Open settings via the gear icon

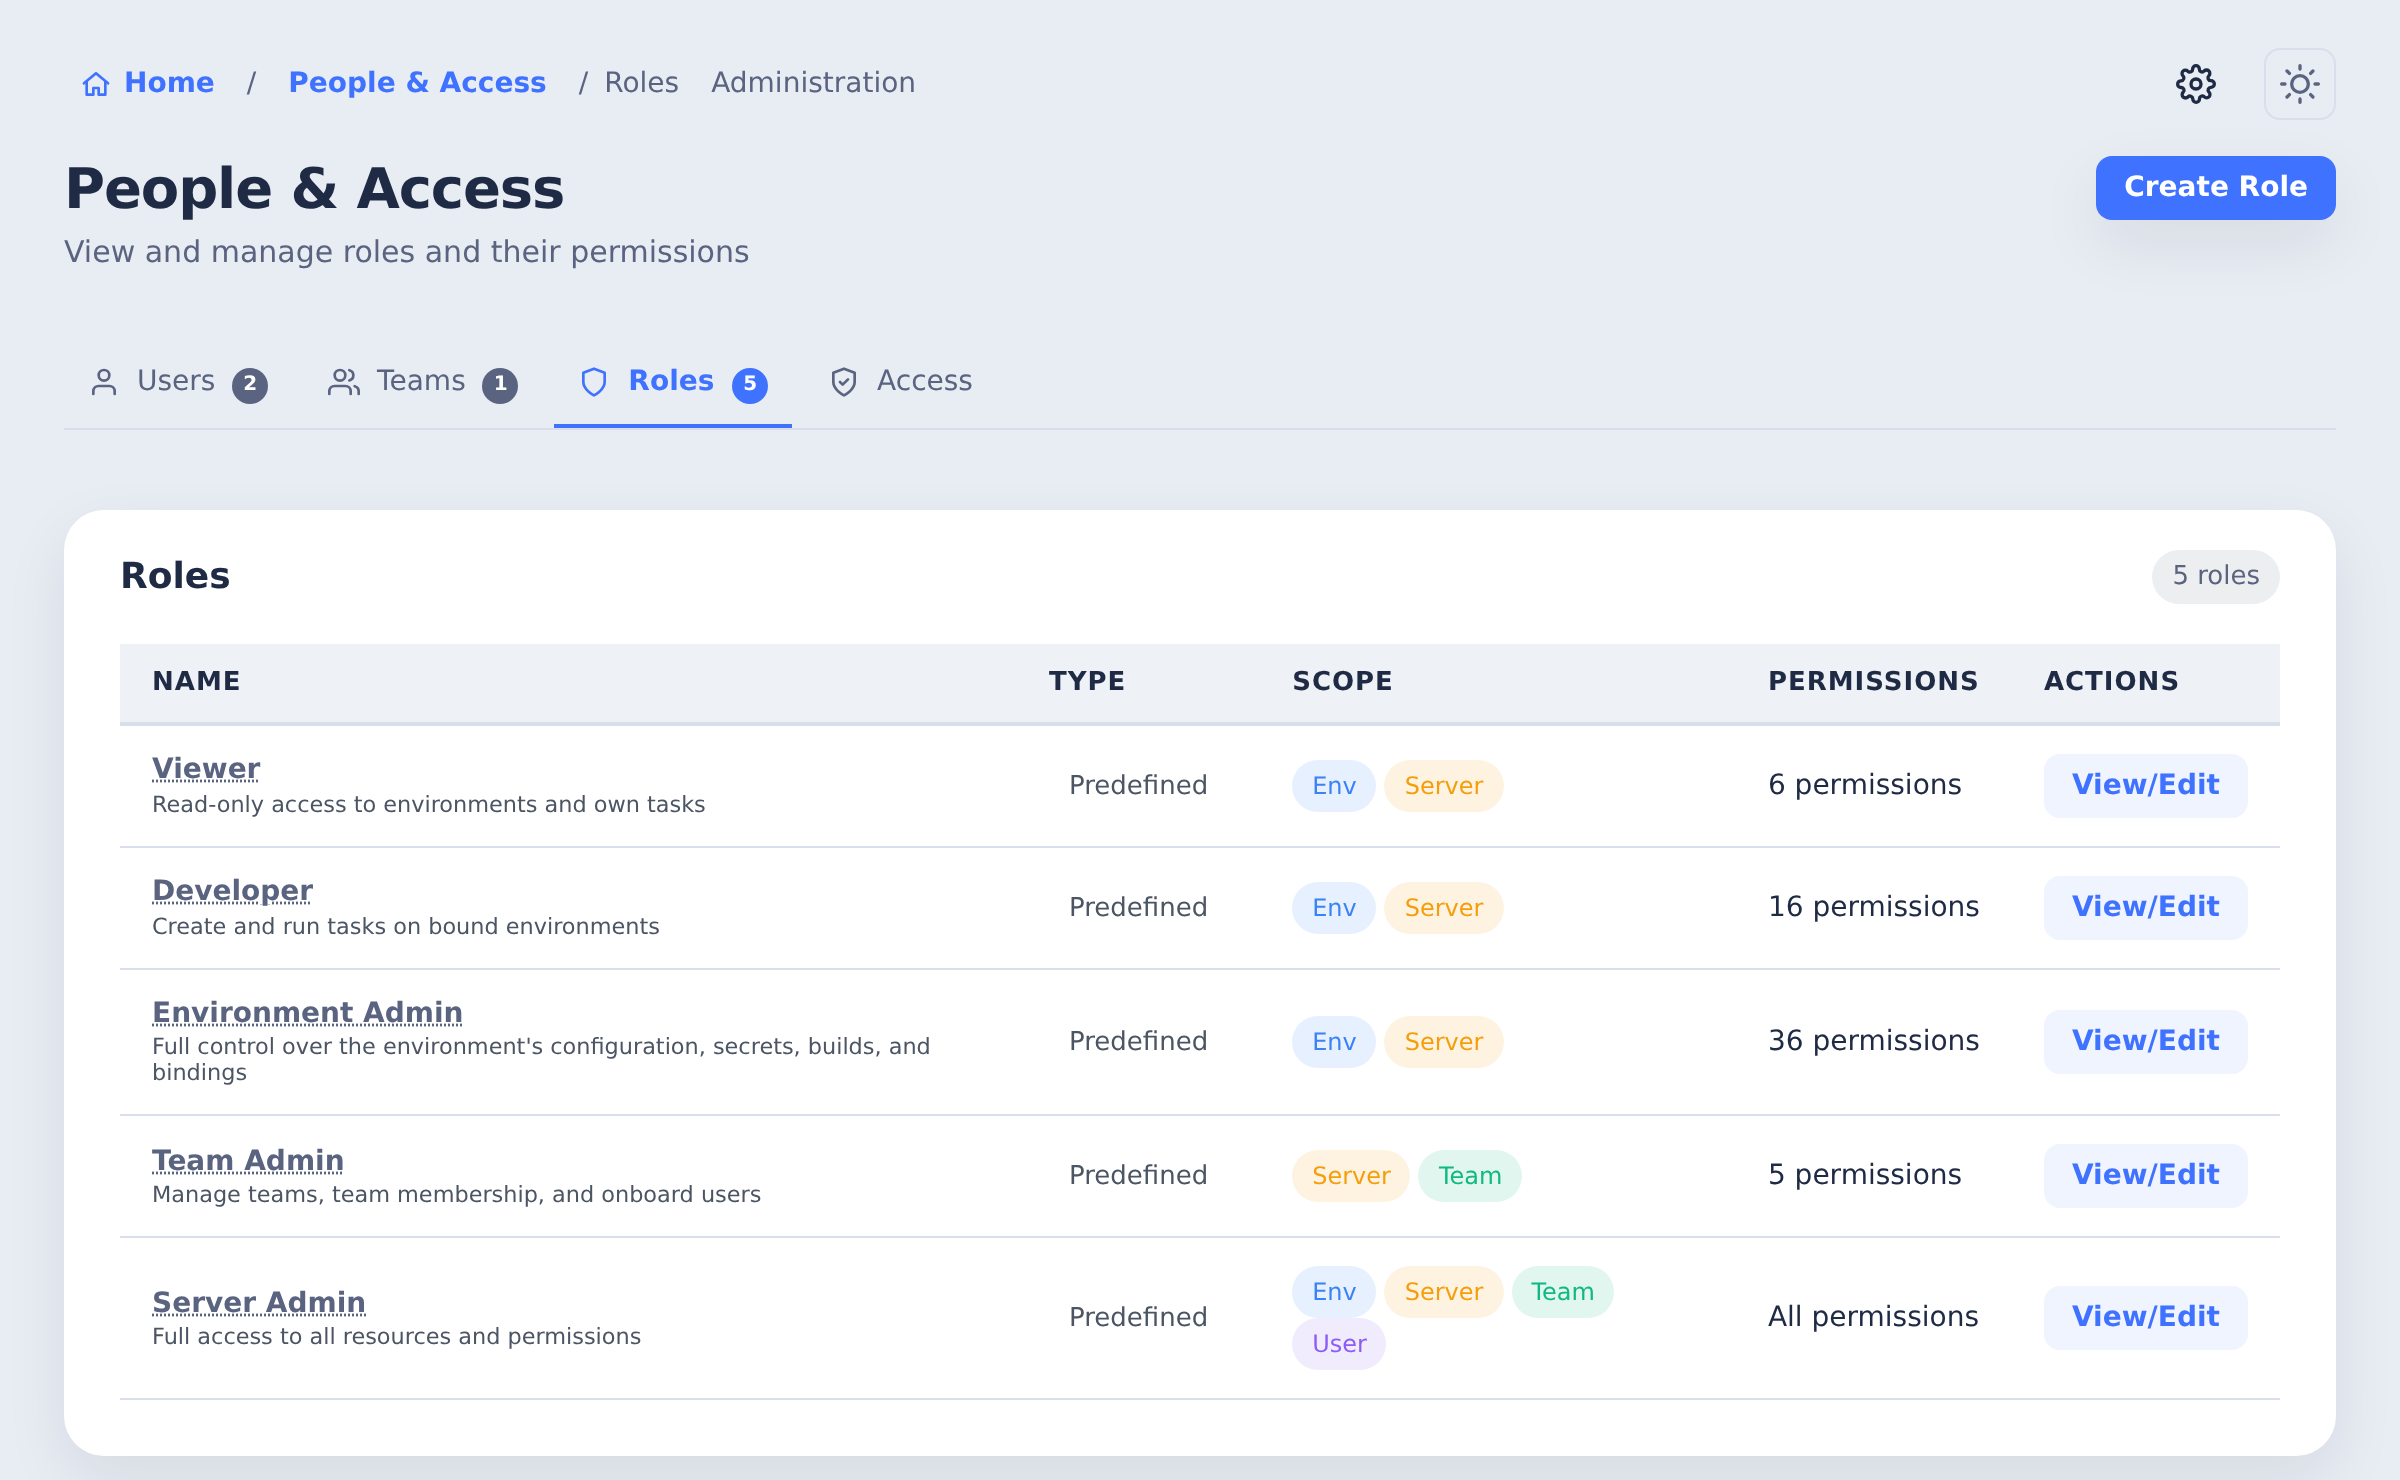(2196, 84)
